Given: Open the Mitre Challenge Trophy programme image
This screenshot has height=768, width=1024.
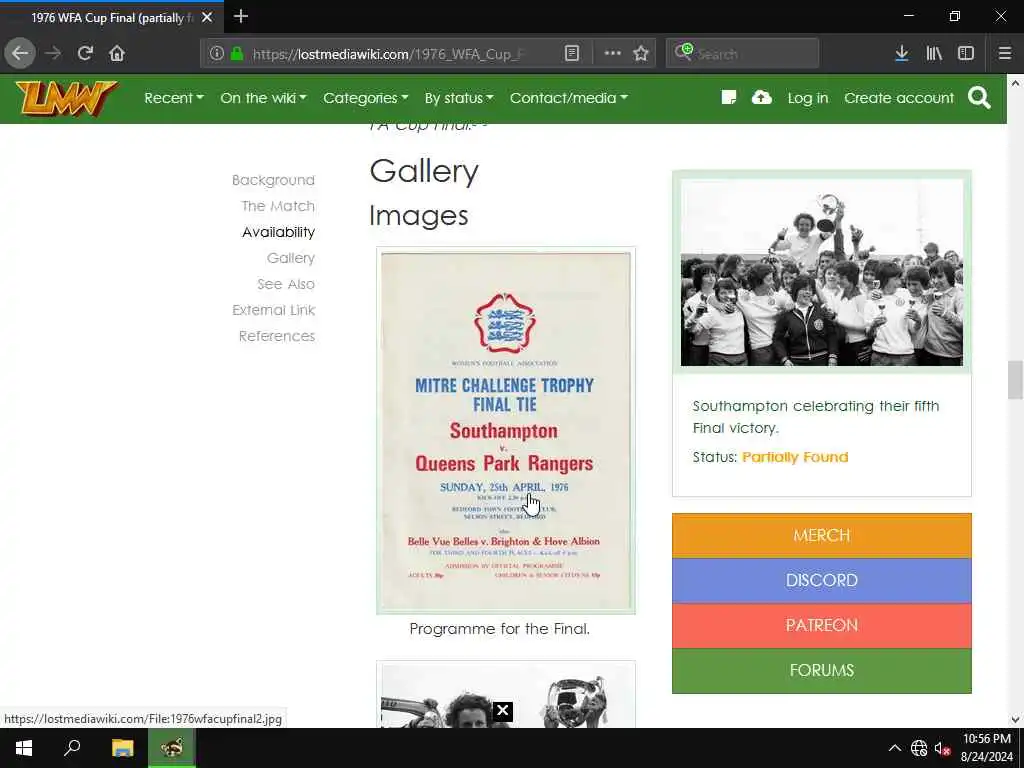Looking at the screenshot, I should [x=505, y=431].
